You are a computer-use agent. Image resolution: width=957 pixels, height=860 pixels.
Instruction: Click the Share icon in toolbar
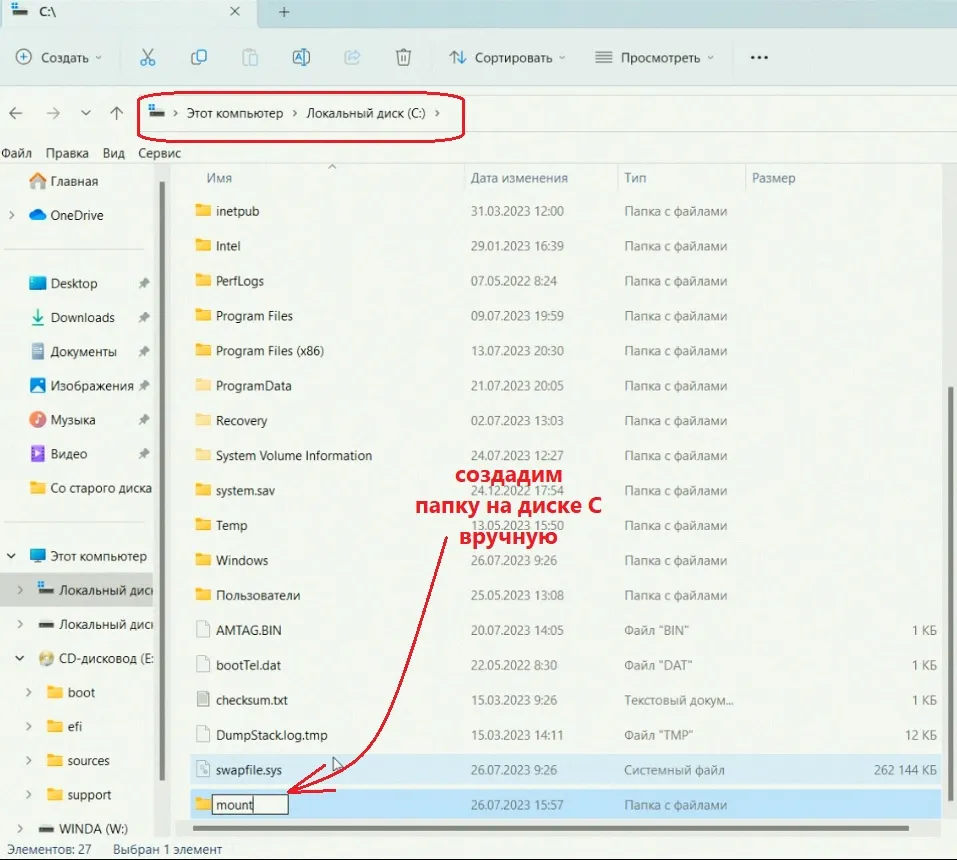point(352,57)
